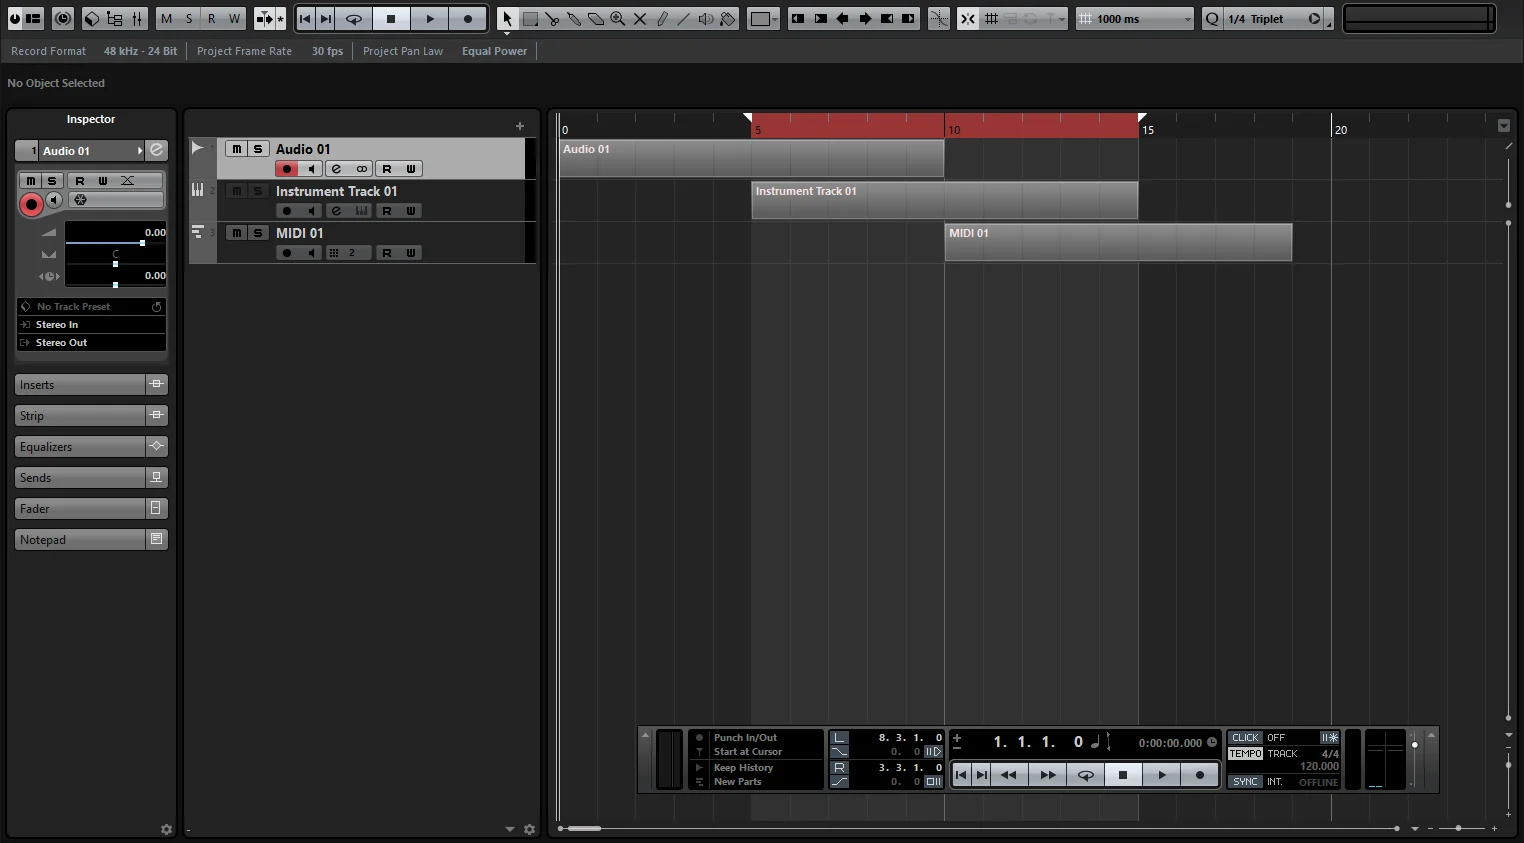
Task: Open the Stereo Out output routing selector
Action: coord(91,343)
